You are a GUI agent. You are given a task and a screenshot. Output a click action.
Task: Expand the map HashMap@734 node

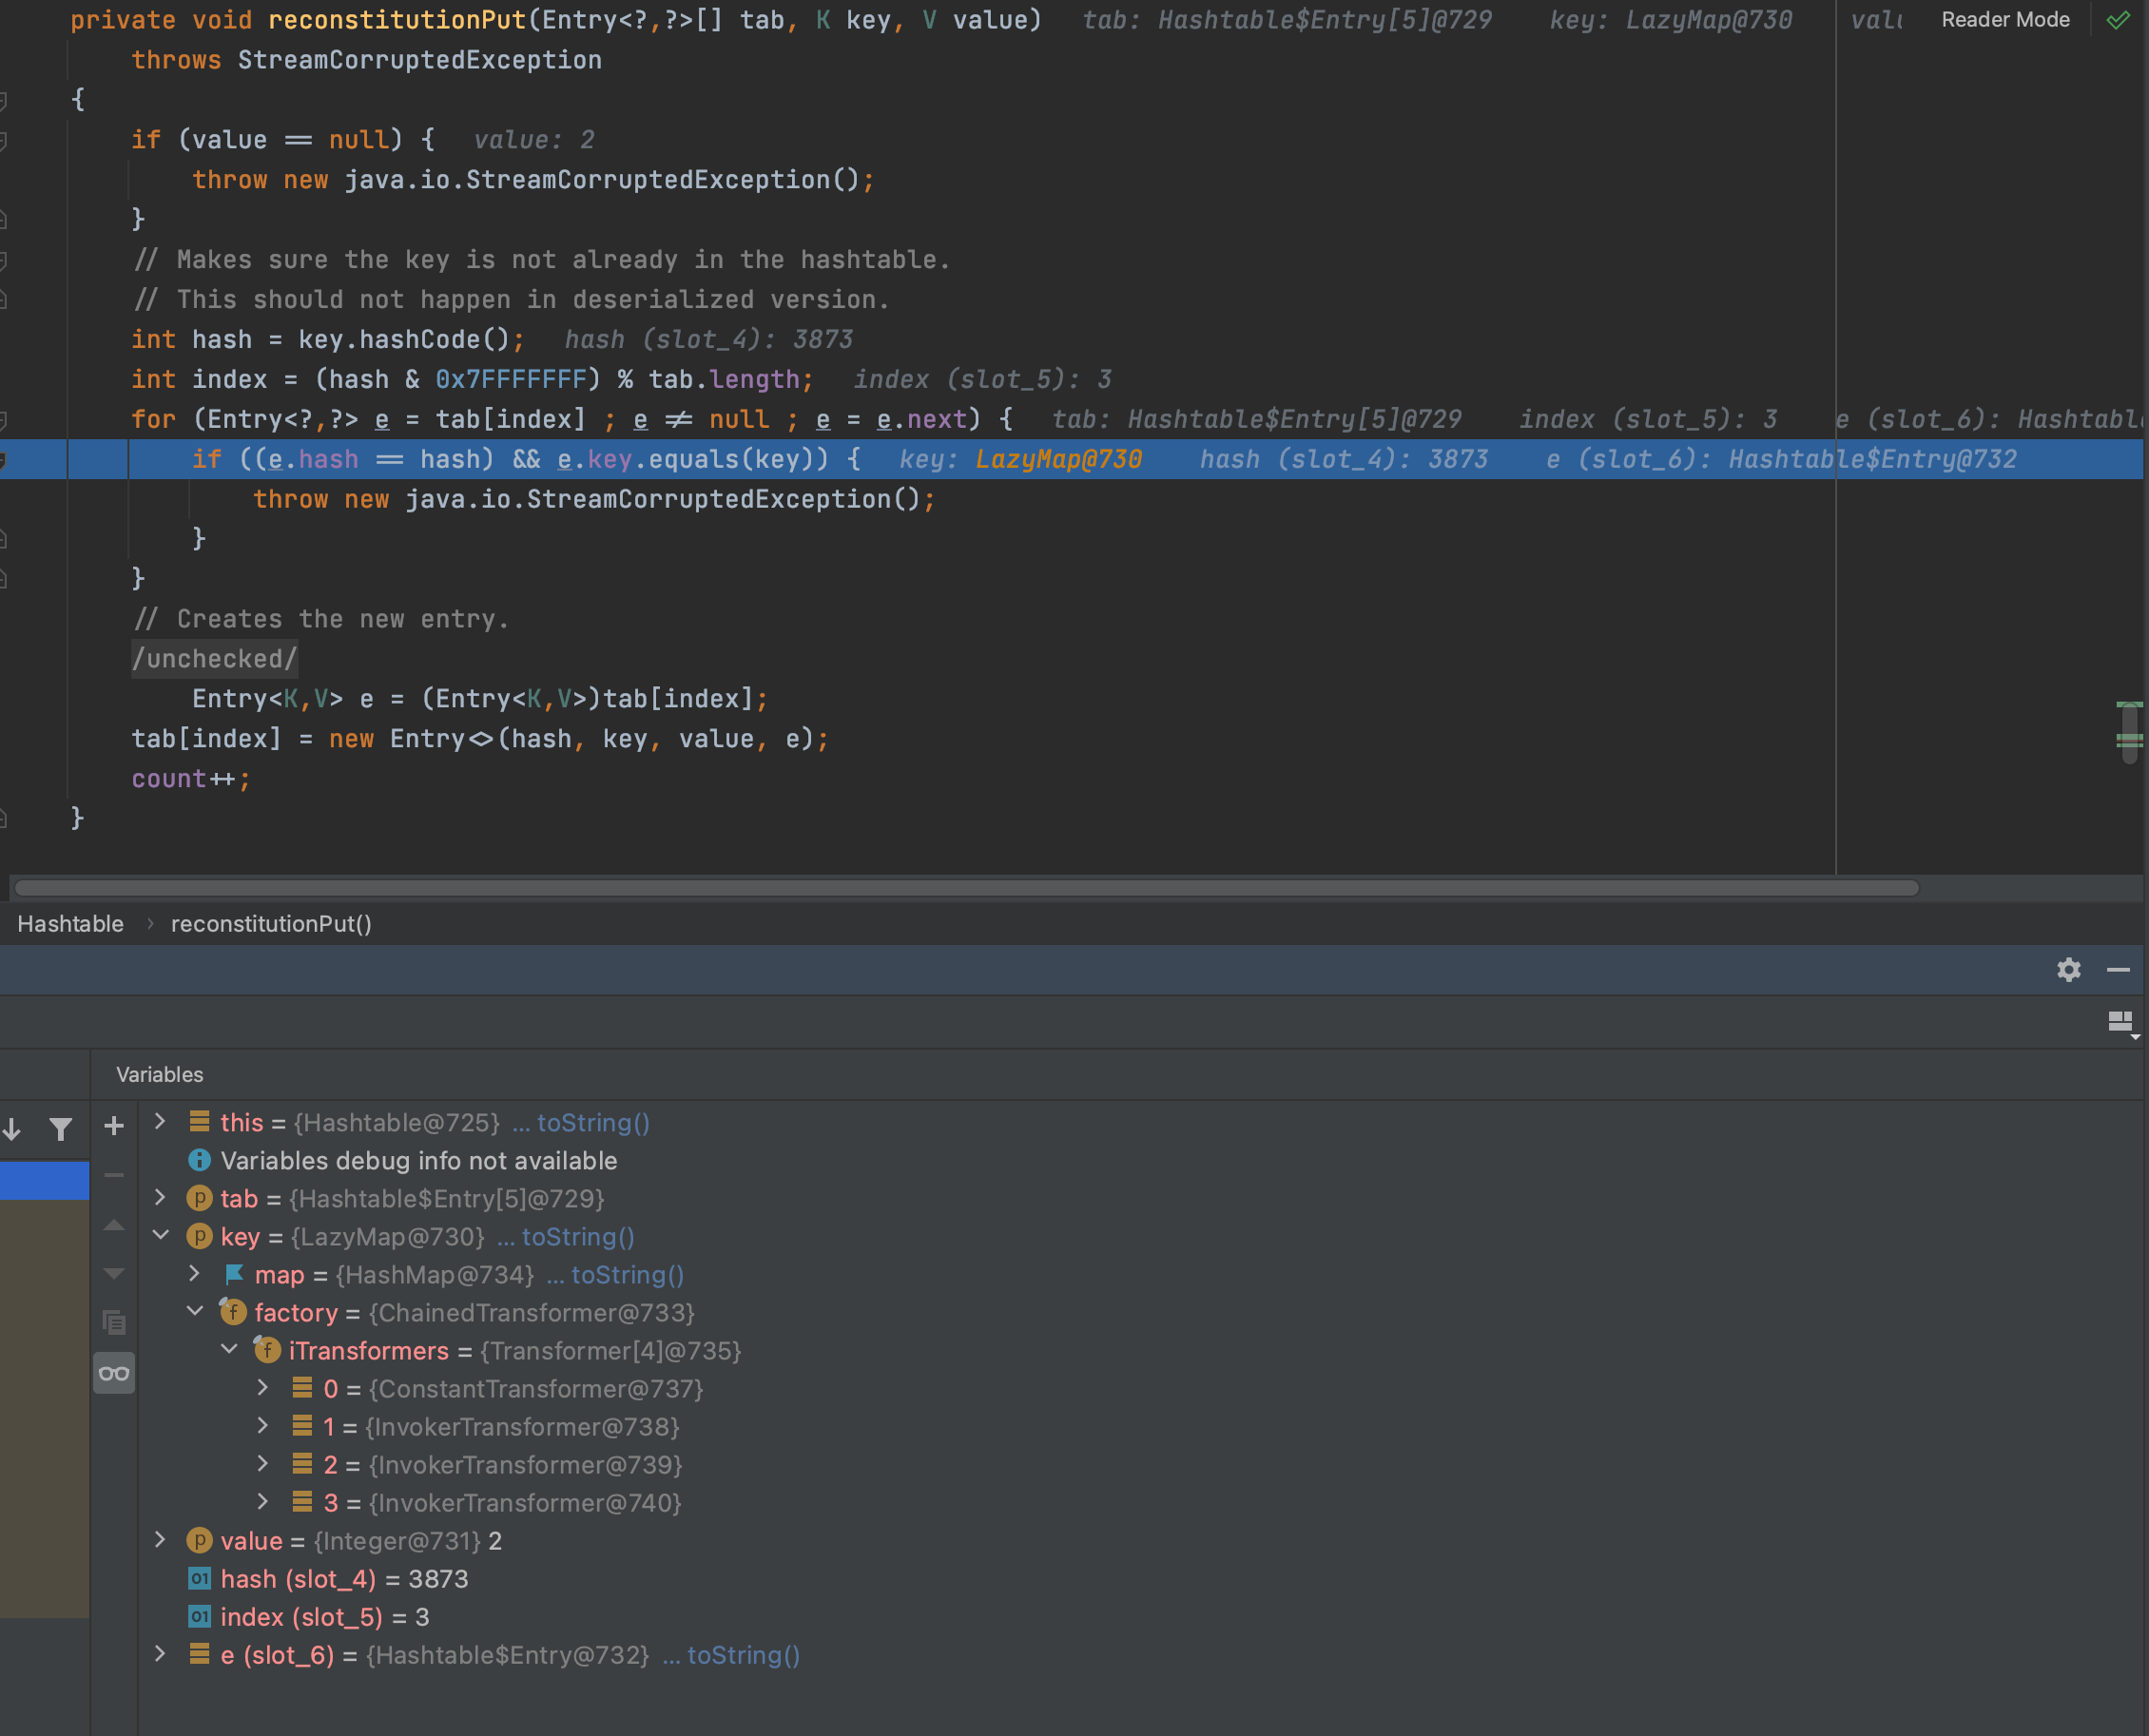pos(195,1273)
